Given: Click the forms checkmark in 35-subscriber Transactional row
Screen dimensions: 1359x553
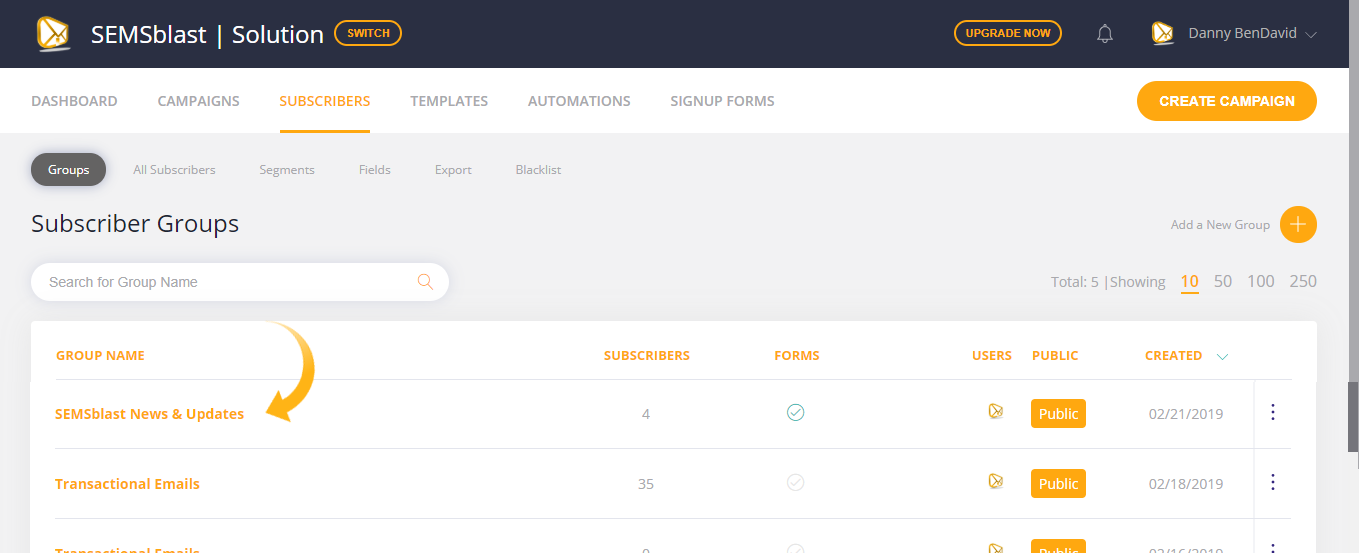Looking at the screenshot, I should click(795, 482).
